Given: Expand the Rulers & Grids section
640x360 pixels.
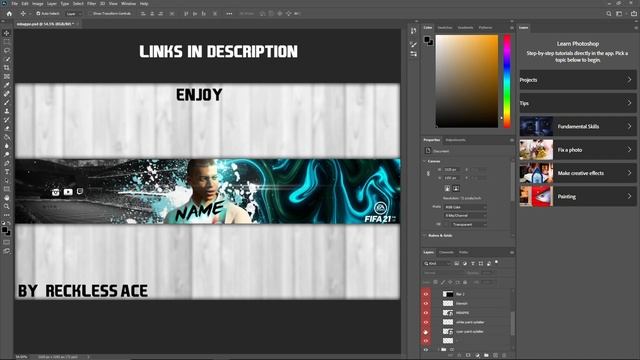Looking at the screenshot, I should point(424,236).
